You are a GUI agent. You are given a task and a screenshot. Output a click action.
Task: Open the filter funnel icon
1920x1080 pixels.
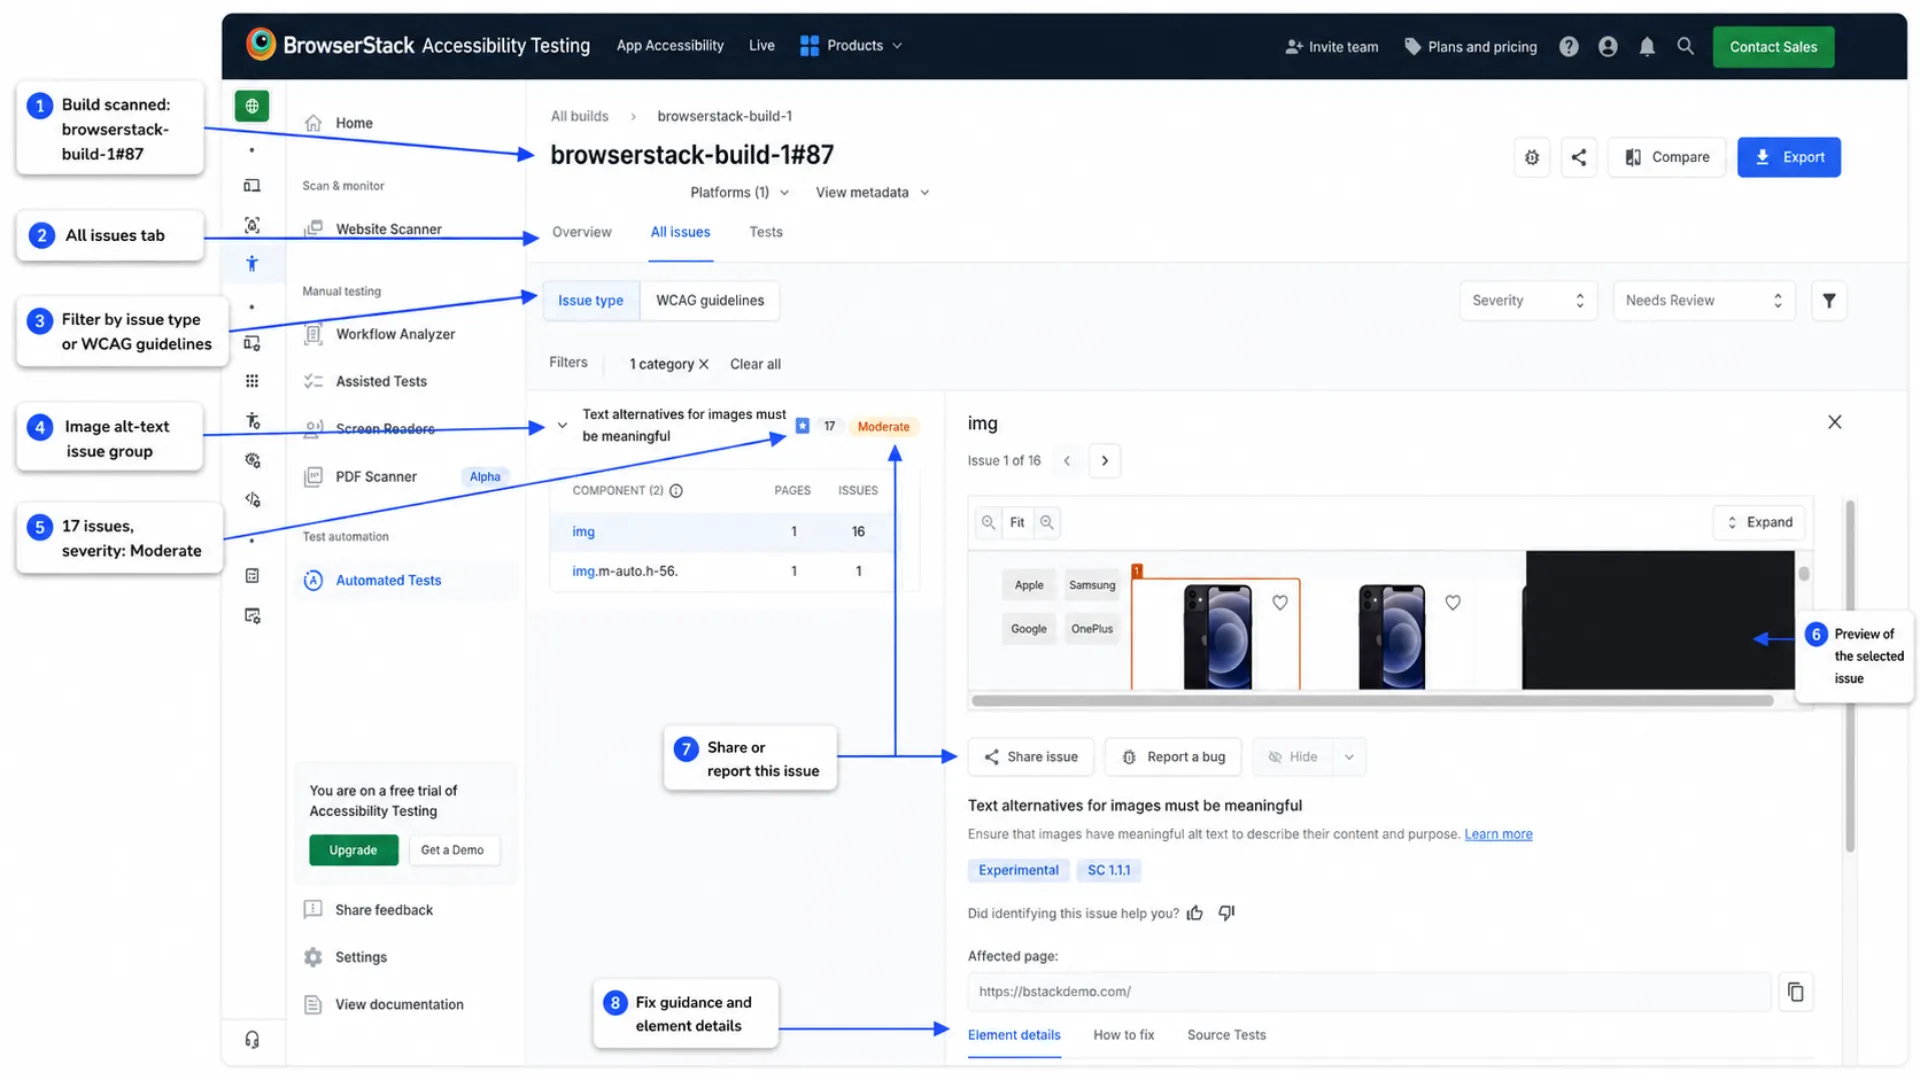[1828, 300]
